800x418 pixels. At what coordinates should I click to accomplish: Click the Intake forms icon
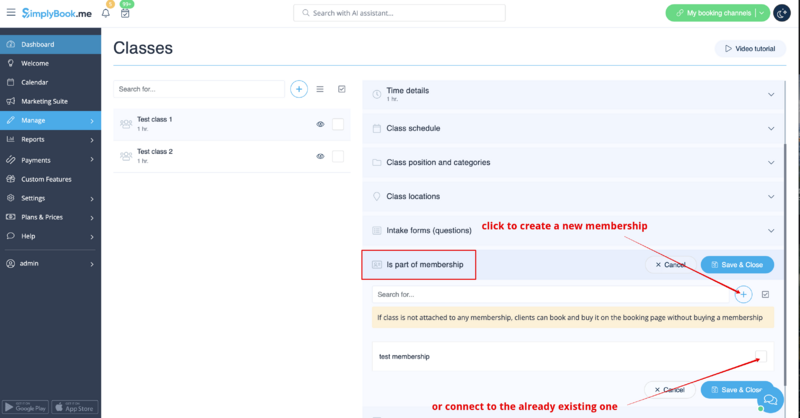[377, 231]
